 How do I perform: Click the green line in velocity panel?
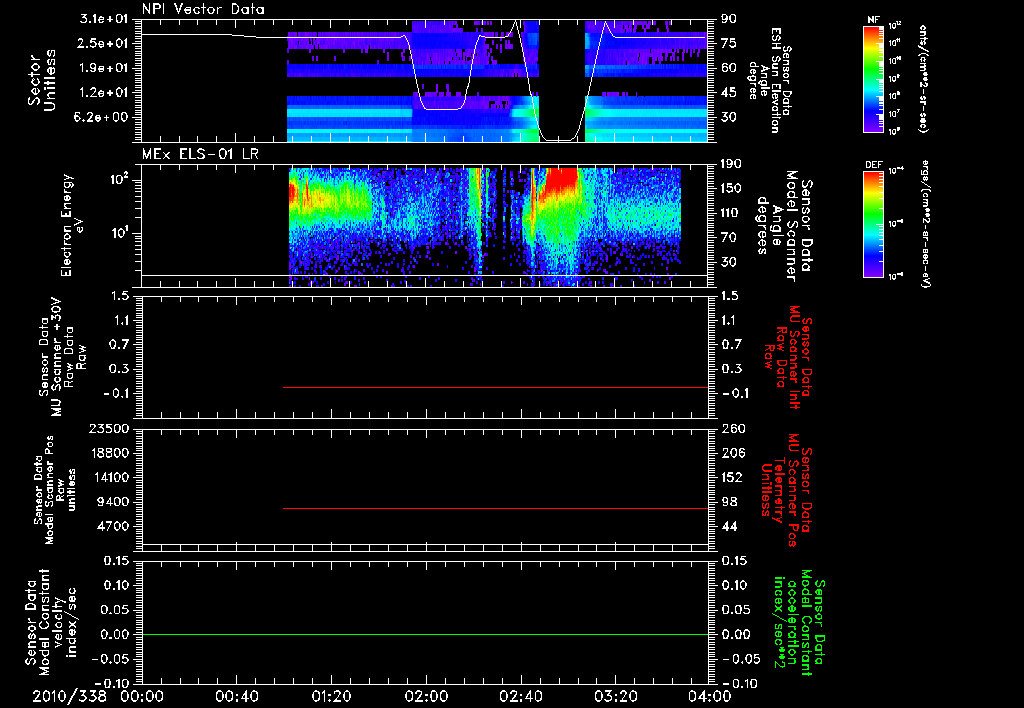[426, 634]
